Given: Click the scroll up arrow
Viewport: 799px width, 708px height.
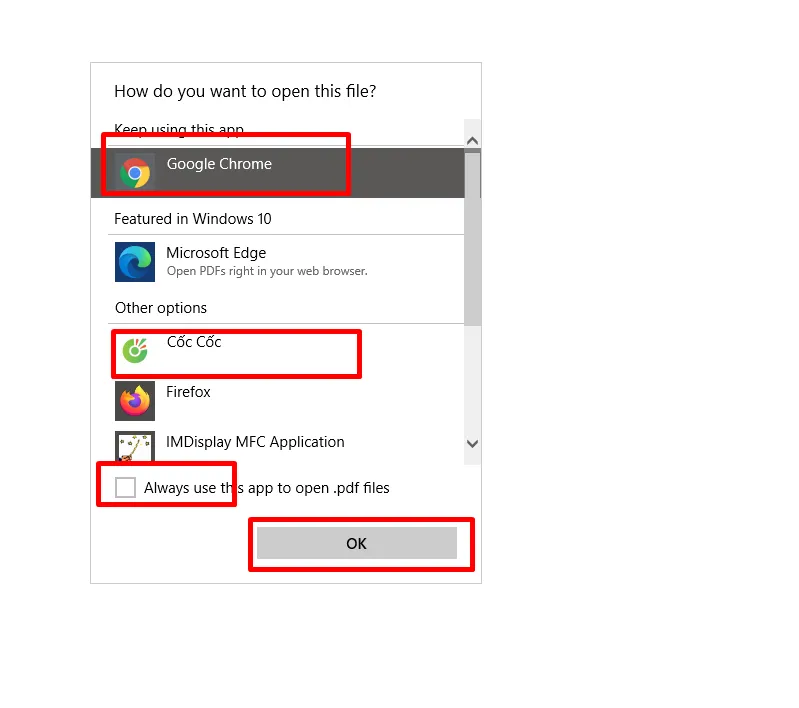Looking at the screenshot, I should pyautogui.click(x=472, y=141).
